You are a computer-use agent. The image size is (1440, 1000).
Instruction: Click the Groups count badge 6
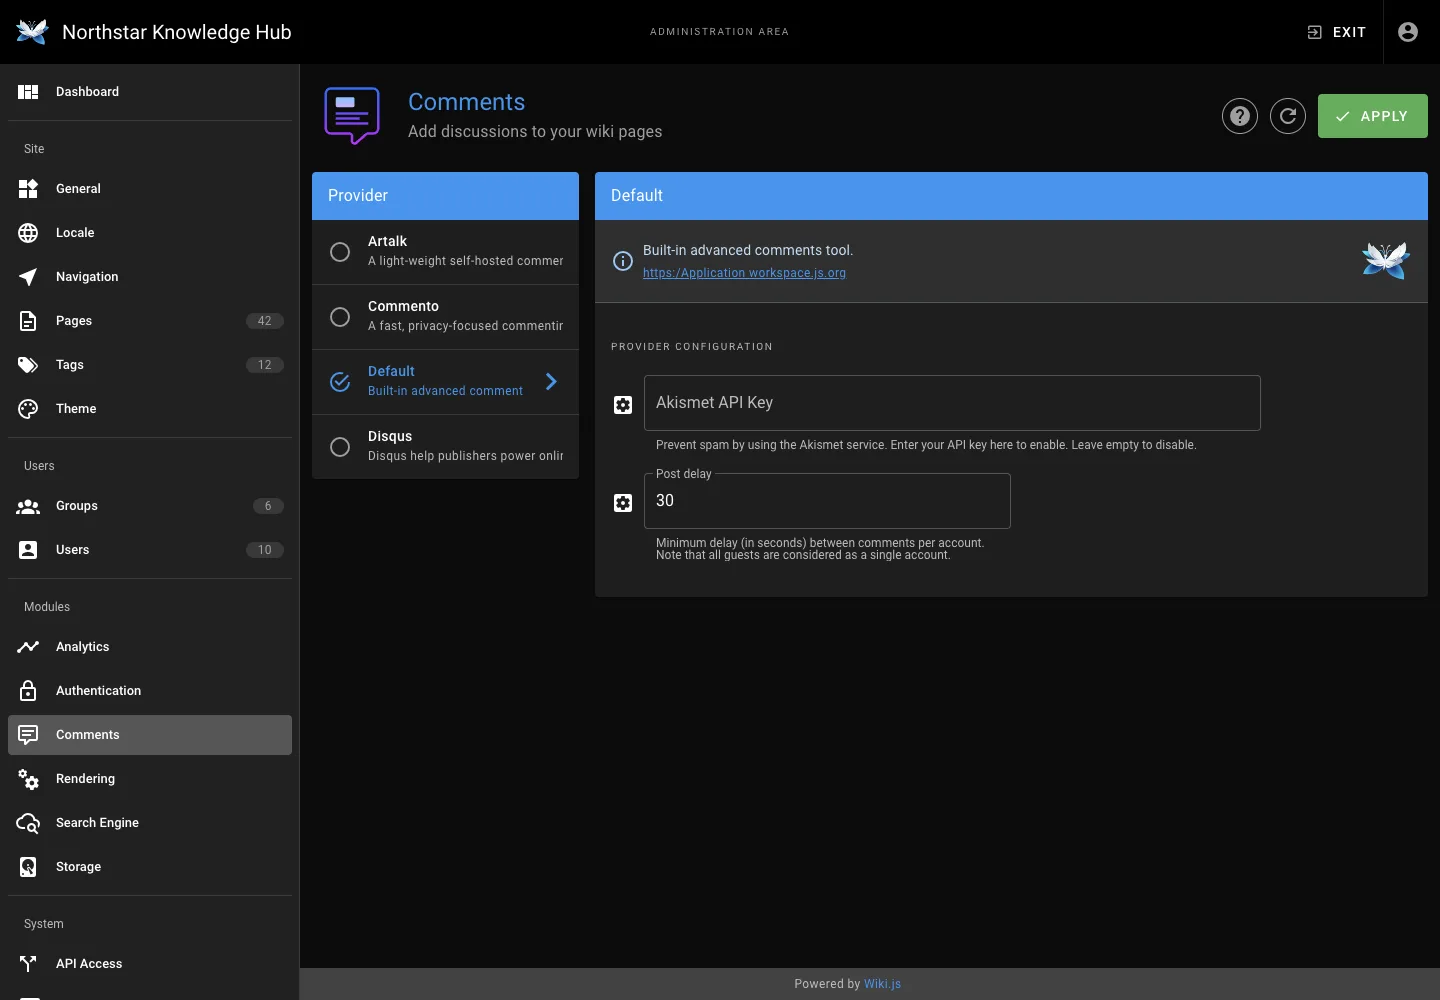pos(268,506)
